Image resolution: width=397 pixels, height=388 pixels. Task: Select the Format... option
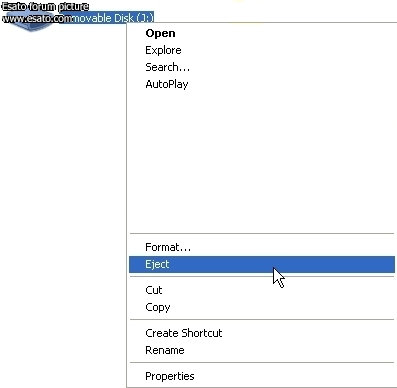click(x=262, y=247)
